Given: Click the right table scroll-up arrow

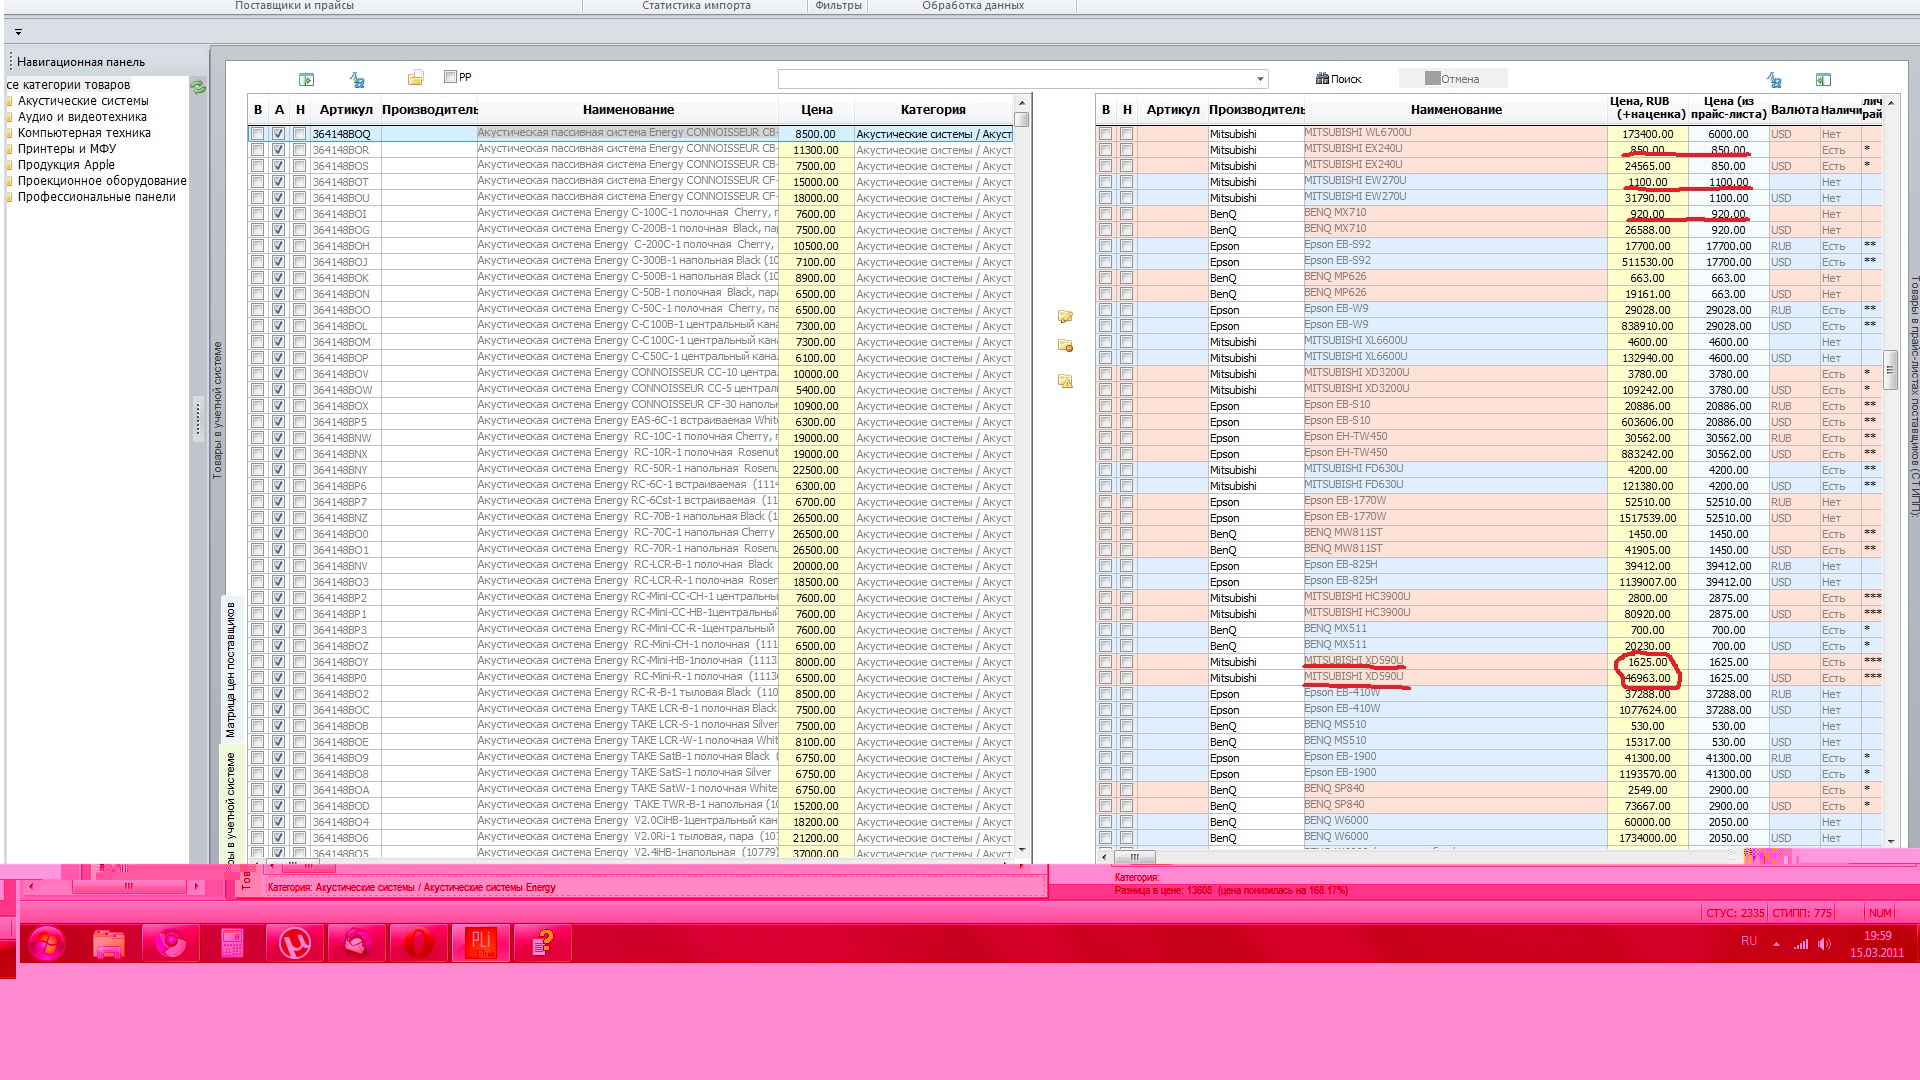Looking at the screenshot, I should pyautogui.click(x=1890, y=103).
